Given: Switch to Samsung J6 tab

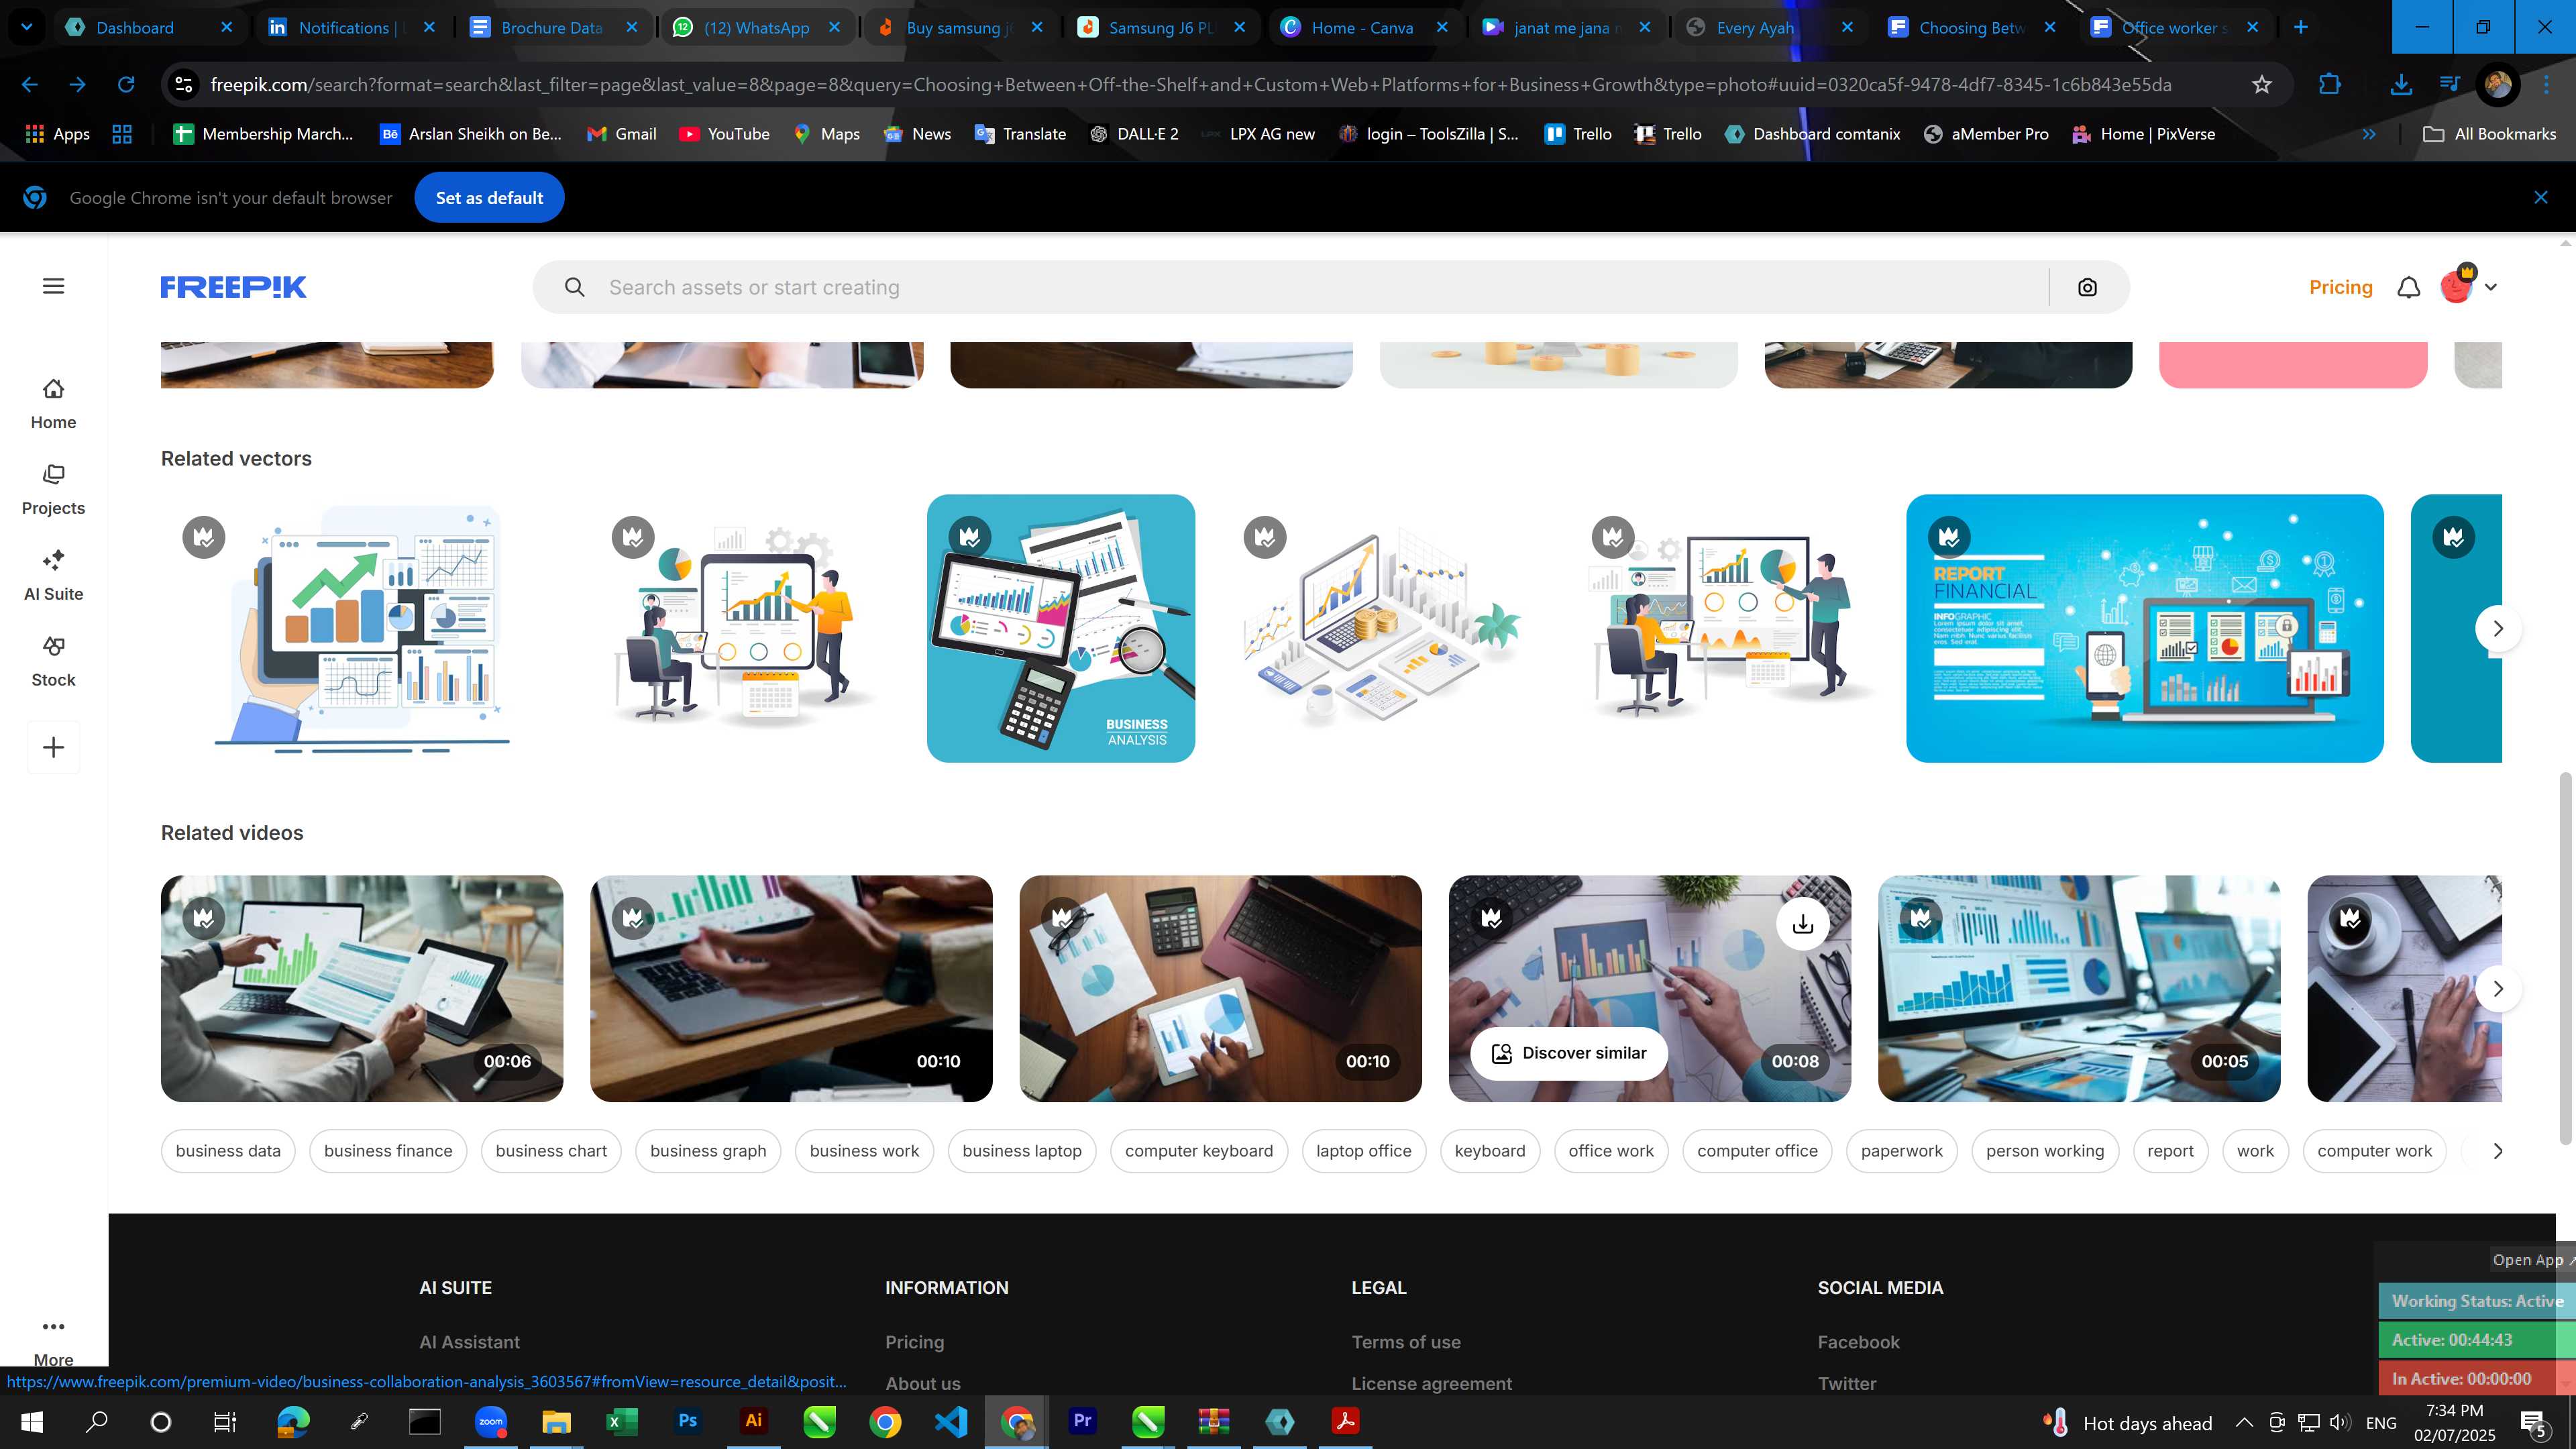Looking at the screenshot, I should pos(1160,28).
